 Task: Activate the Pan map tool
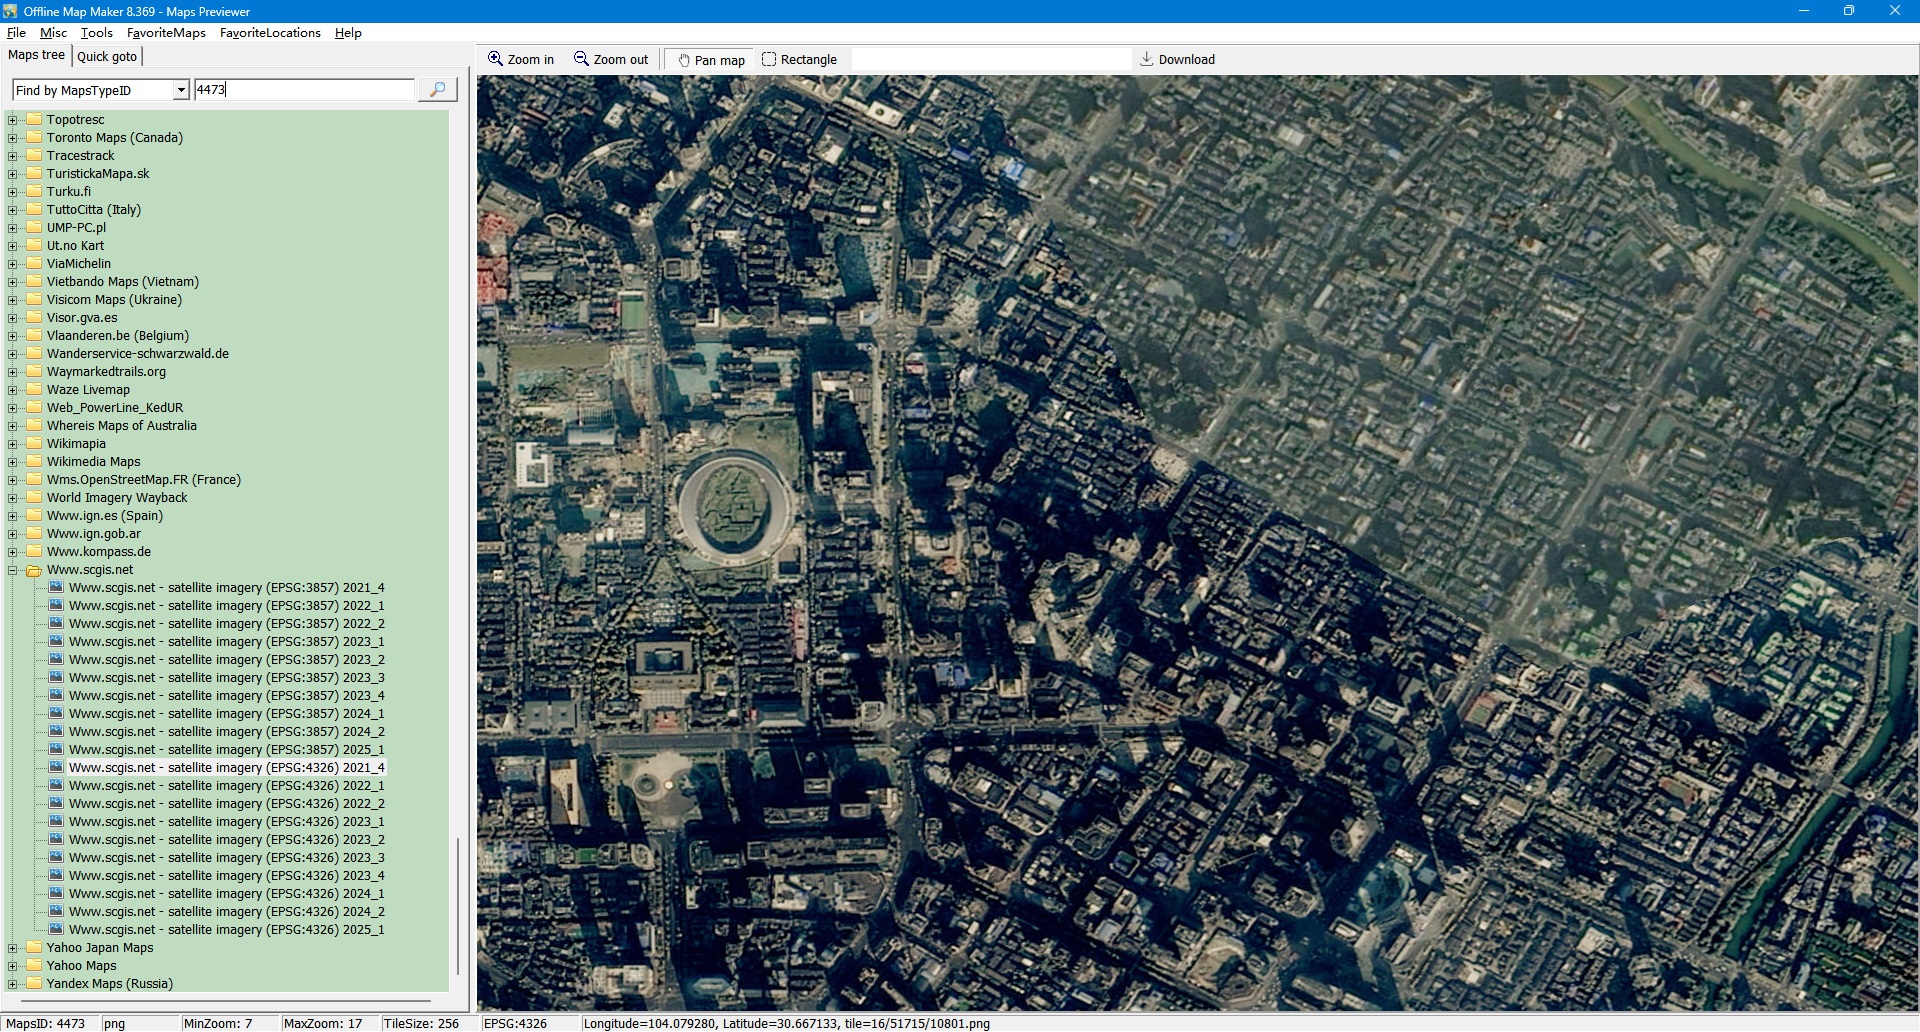pyautogui.click(x=711, y=60)
